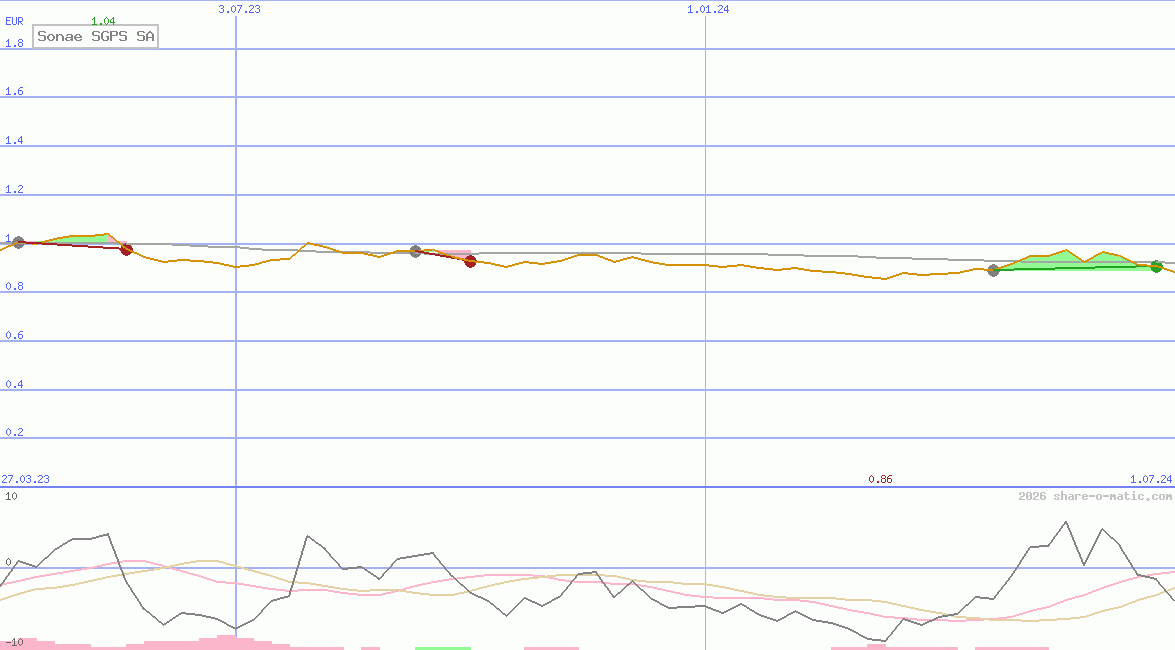1175x650 pixels.
Task: Click the 1.8 price axis label
Action: coord(14,43)
